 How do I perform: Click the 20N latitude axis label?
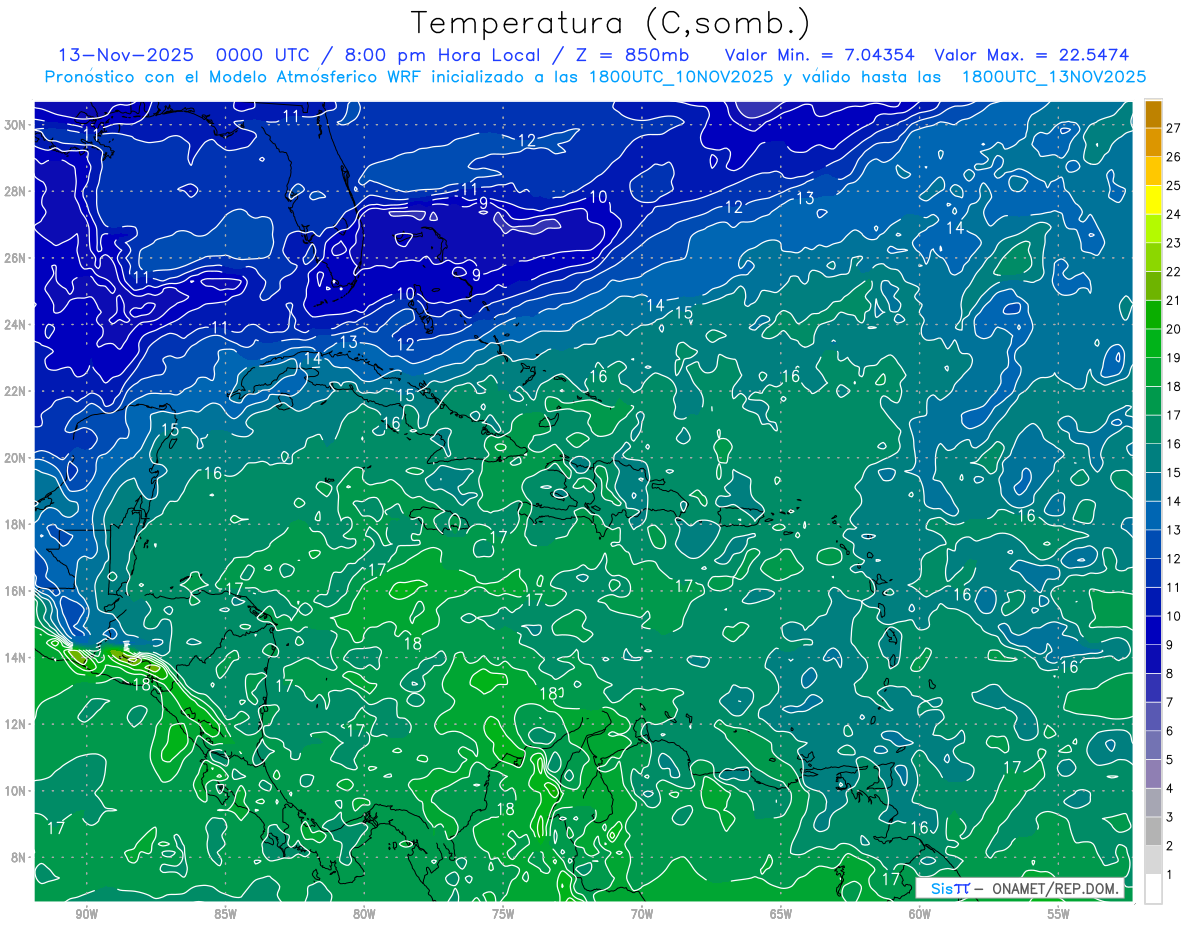point(17,458)
